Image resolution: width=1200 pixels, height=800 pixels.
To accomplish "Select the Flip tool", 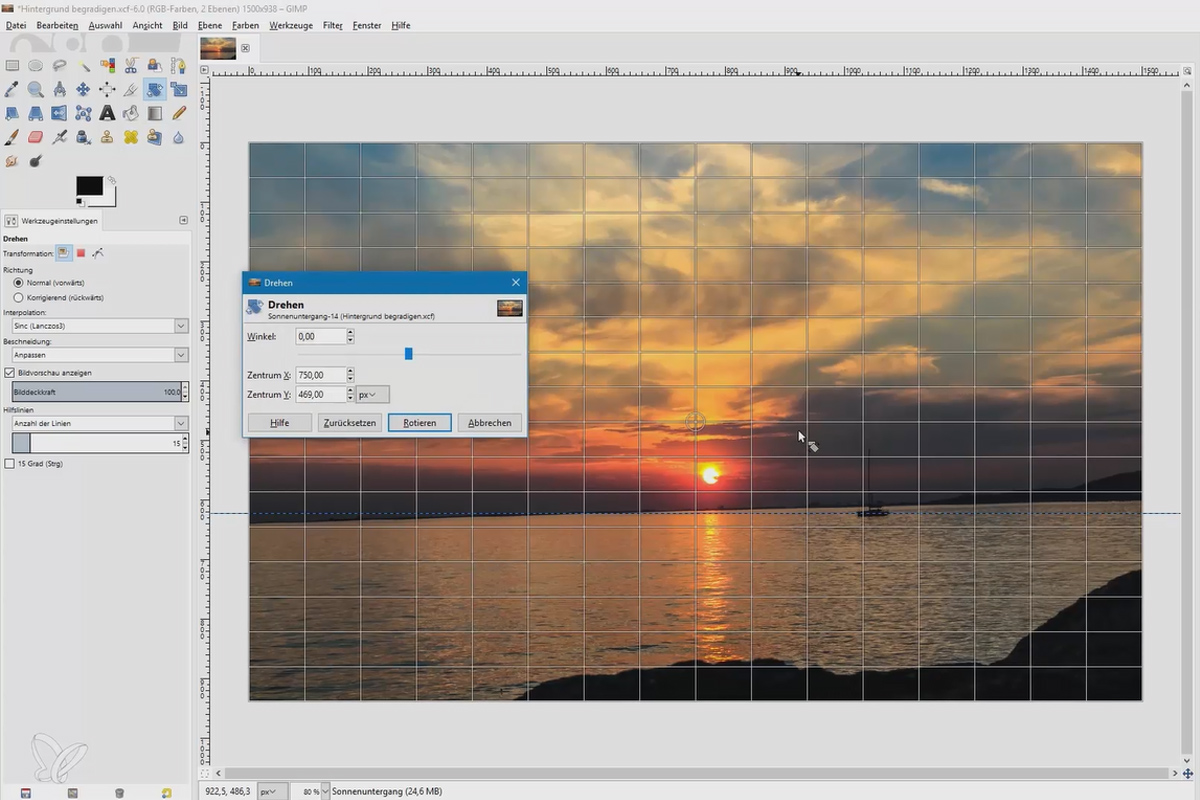I will tap(59, 113).
